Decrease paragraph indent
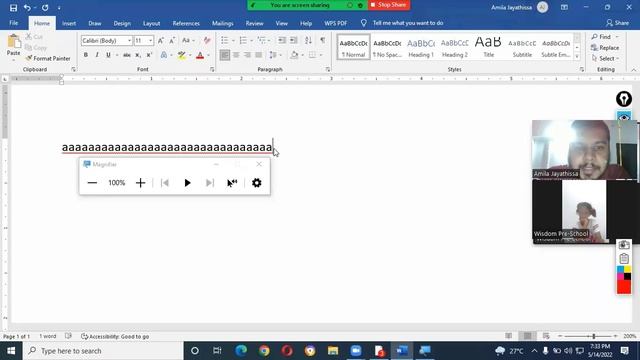Image resolution: width=640 pixels, height=360 pixels. point(282,40)
